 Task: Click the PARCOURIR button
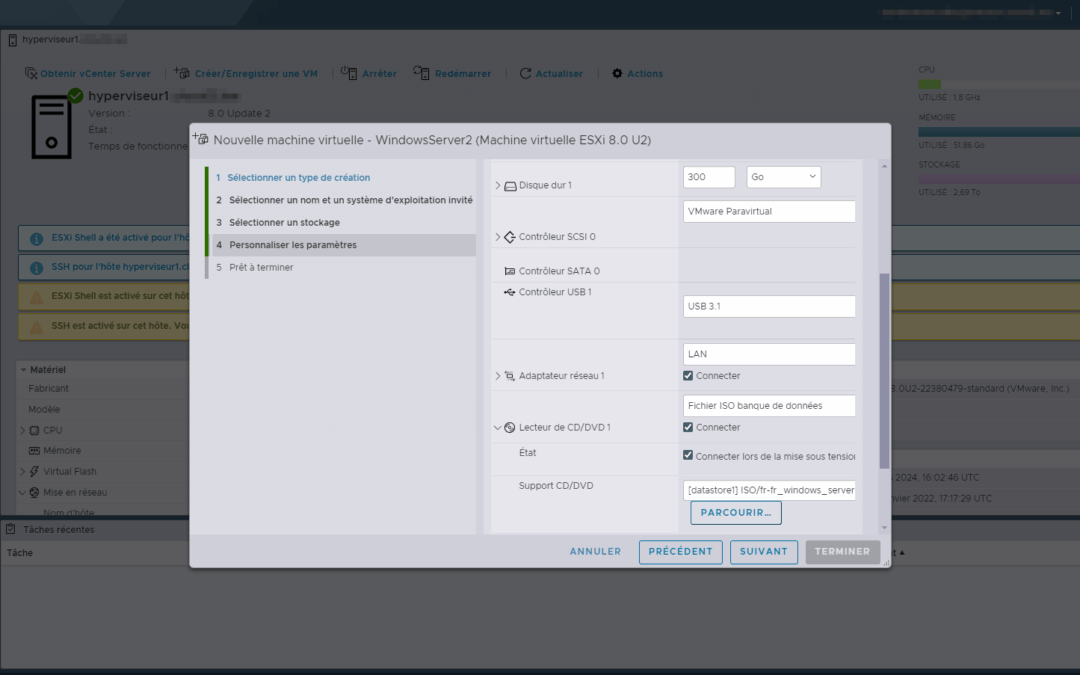pyautogui.click(x=736, y=512)
